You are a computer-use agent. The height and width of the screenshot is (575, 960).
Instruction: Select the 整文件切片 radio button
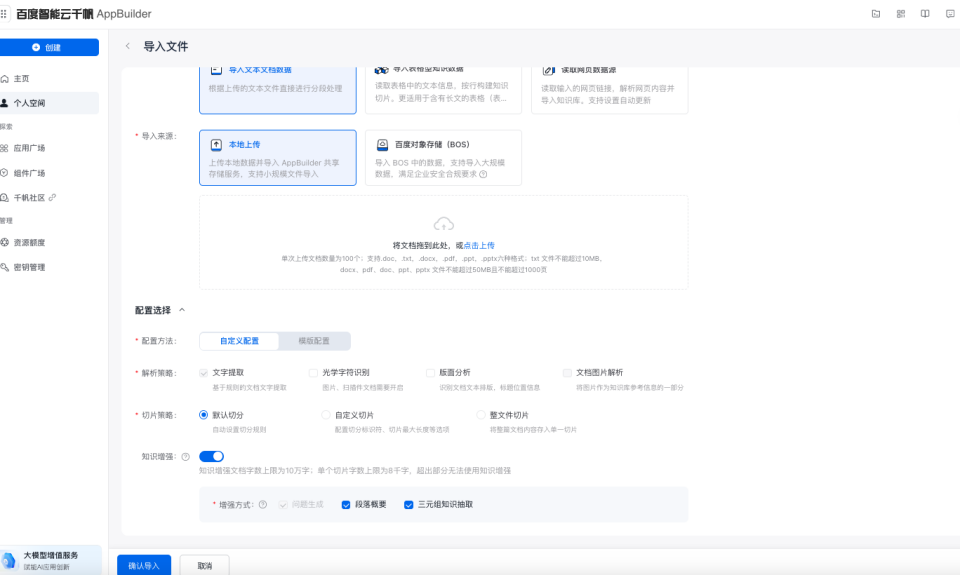coord(481,415)
